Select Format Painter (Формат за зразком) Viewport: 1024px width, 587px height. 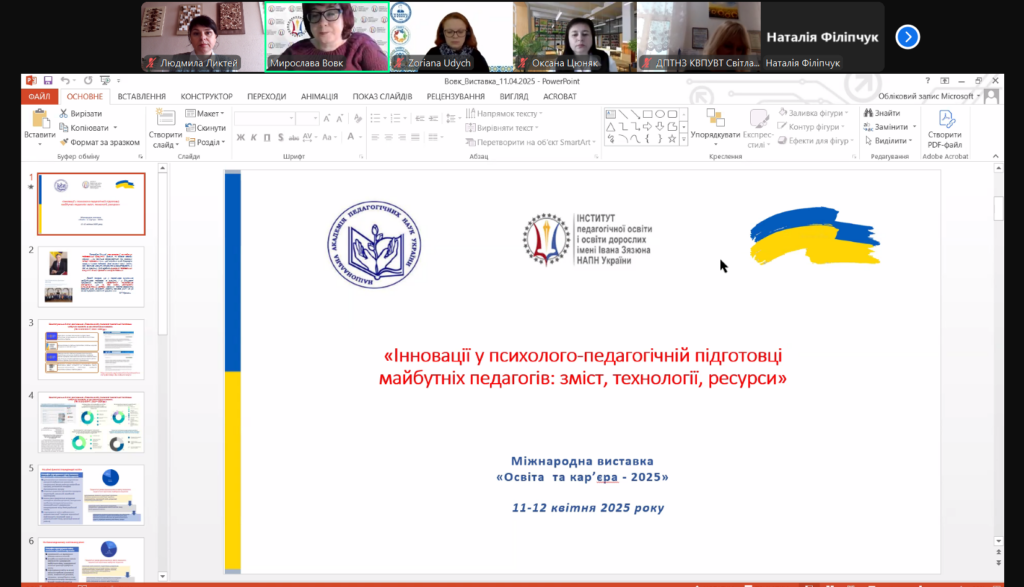pos(64,142)
